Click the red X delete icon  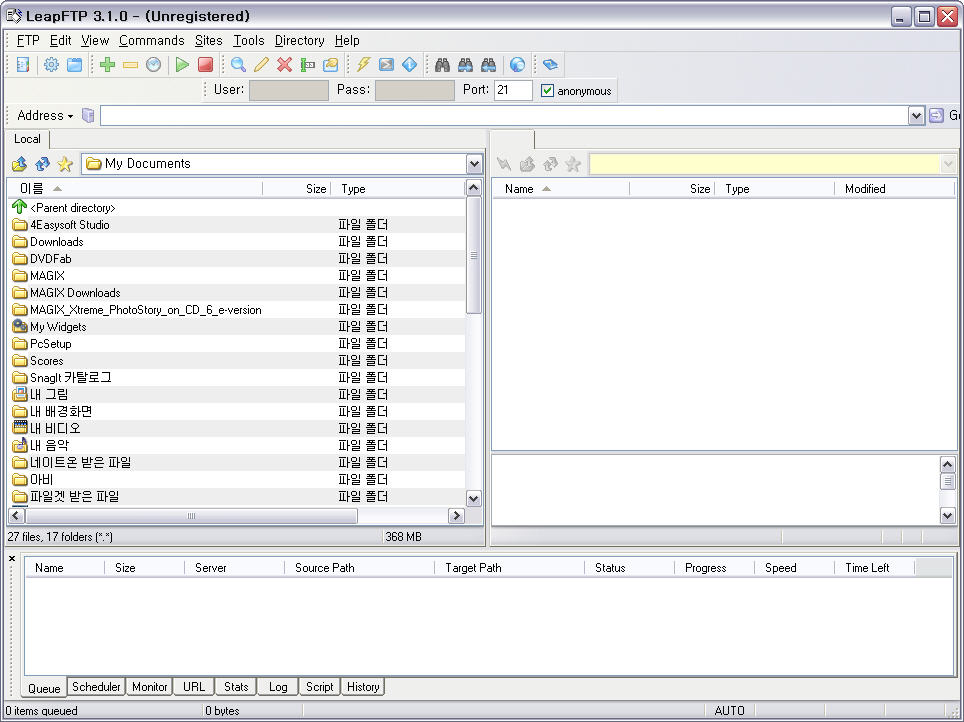point(284,65)
